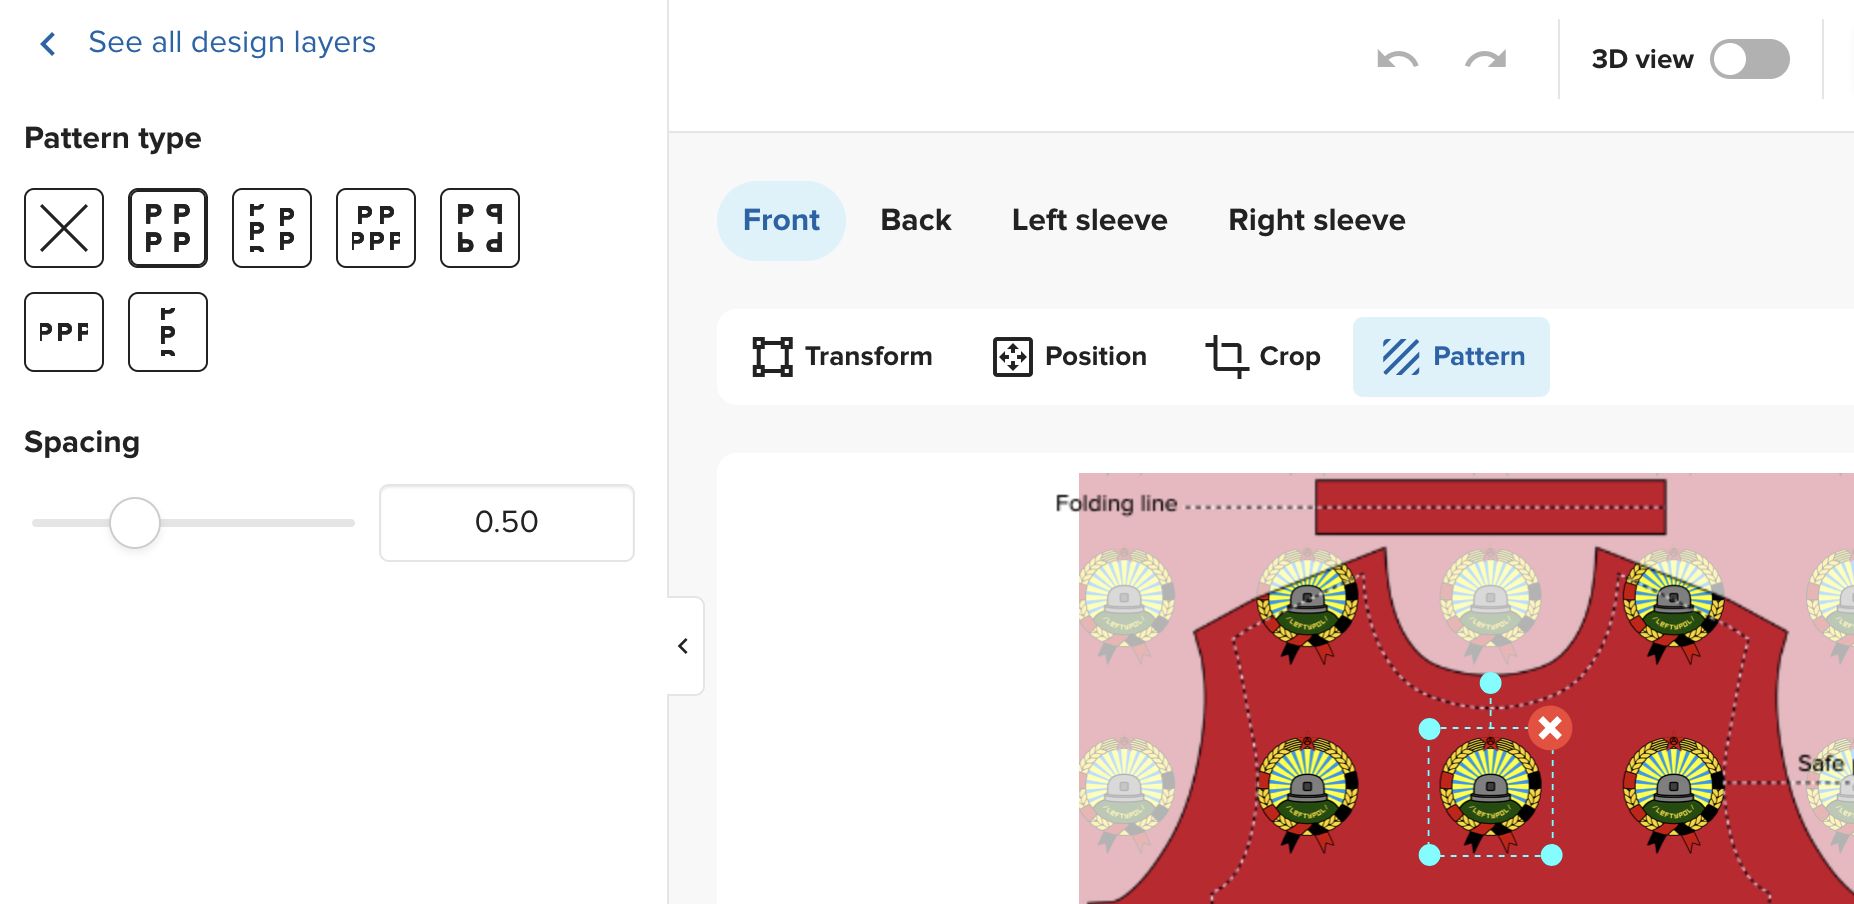The width and height of the screenshot is (1854, 904).
Task: Open the Position tool
Action: pos(1070,357)
